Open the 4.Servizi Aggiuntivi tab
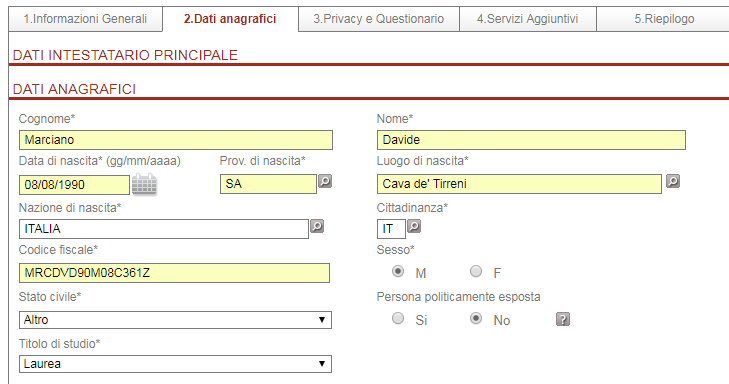Screen dimensions: 729x384 (x=528, y=19)
